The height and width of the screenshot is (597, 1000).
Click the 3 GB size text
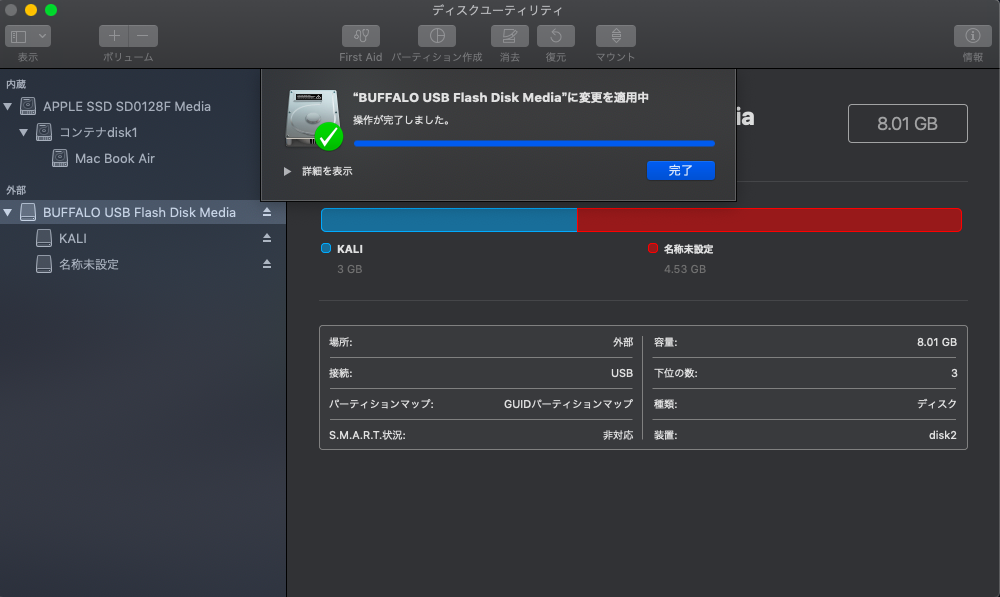click(349, 269)
